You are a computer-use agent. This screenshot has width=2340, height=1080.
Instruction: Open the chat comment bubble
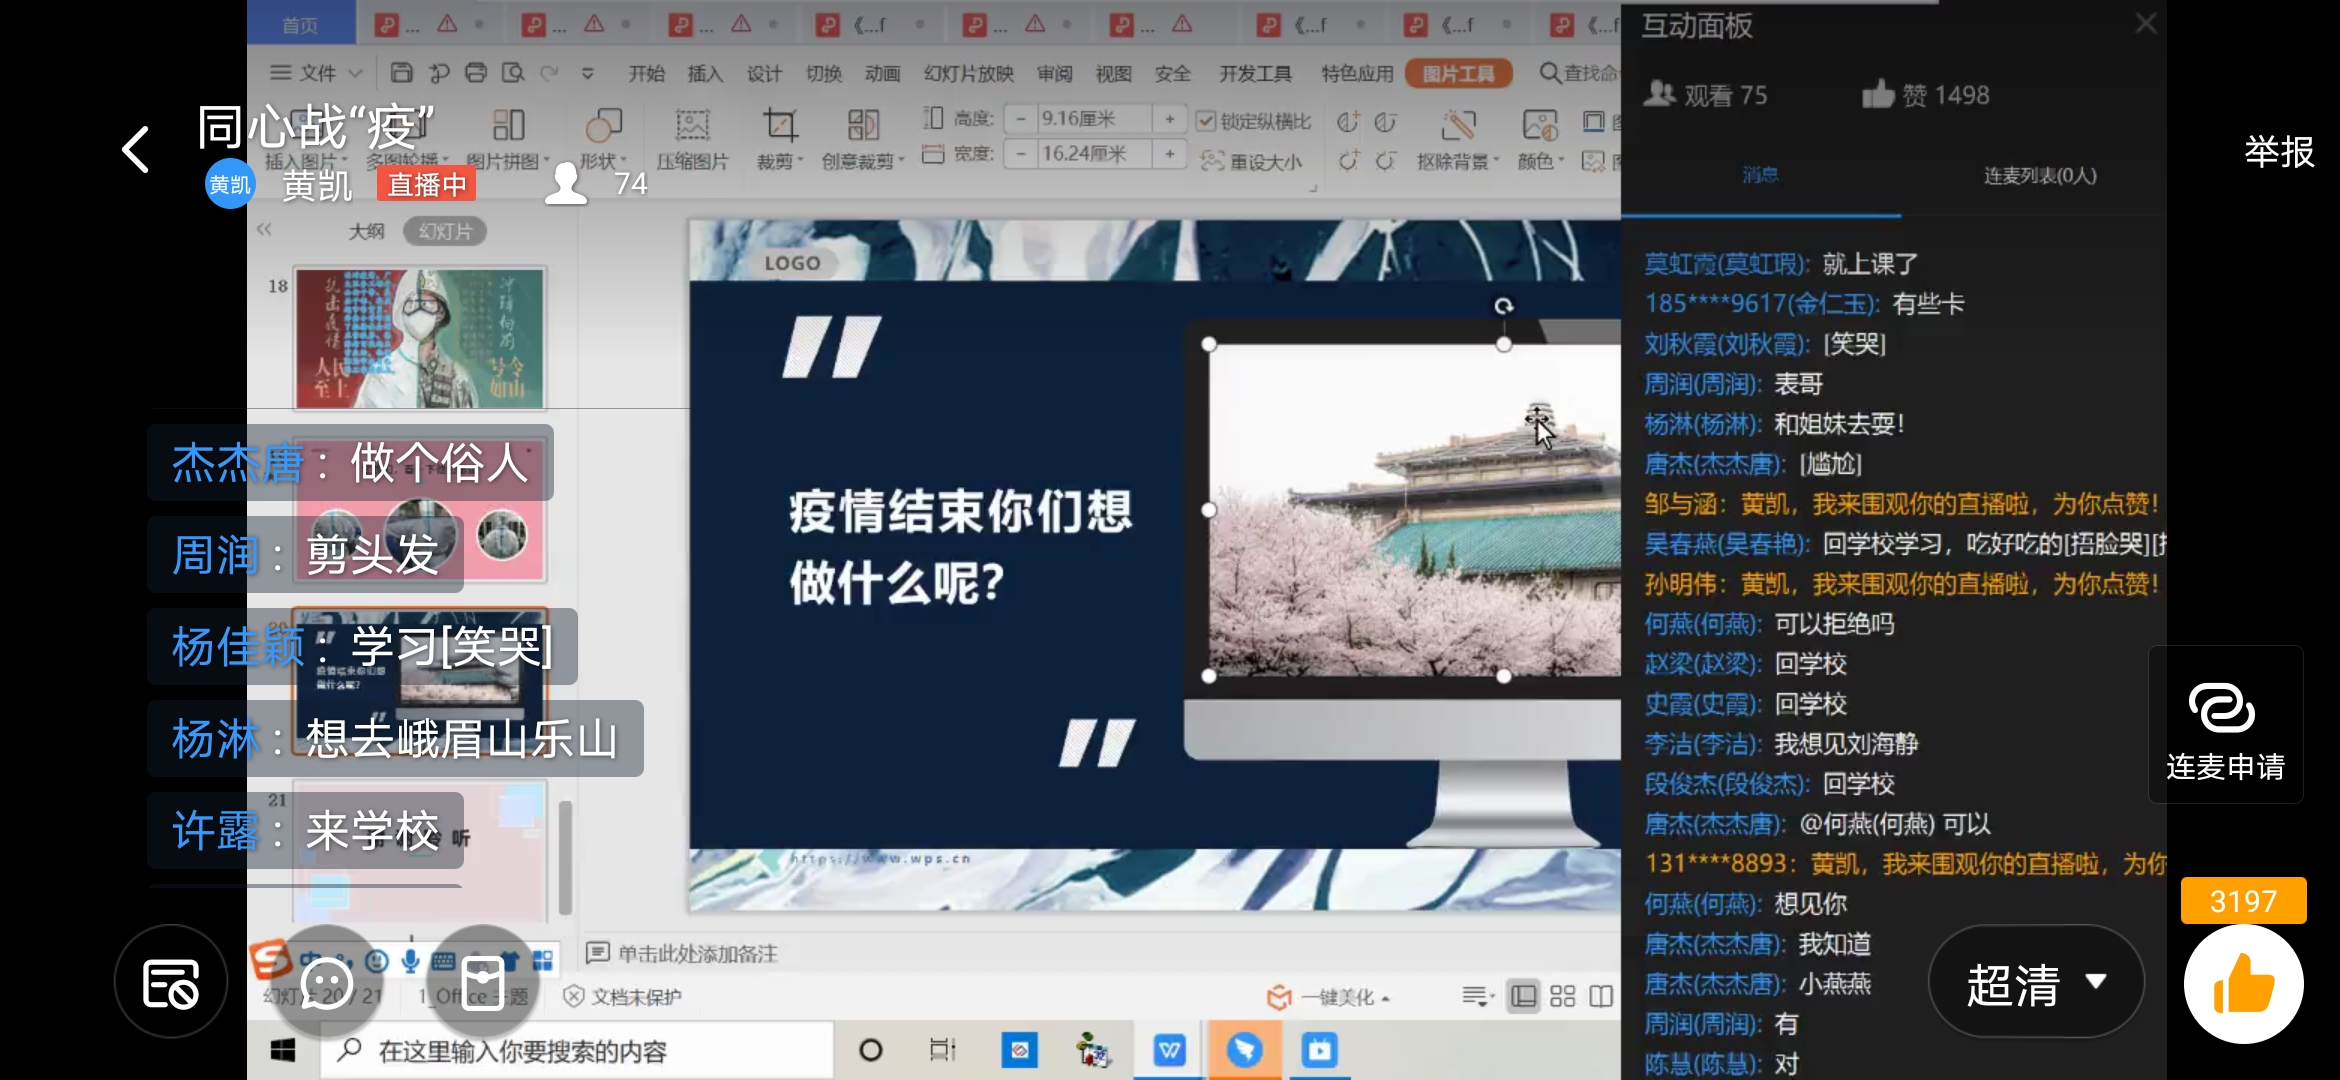[327, 983]
